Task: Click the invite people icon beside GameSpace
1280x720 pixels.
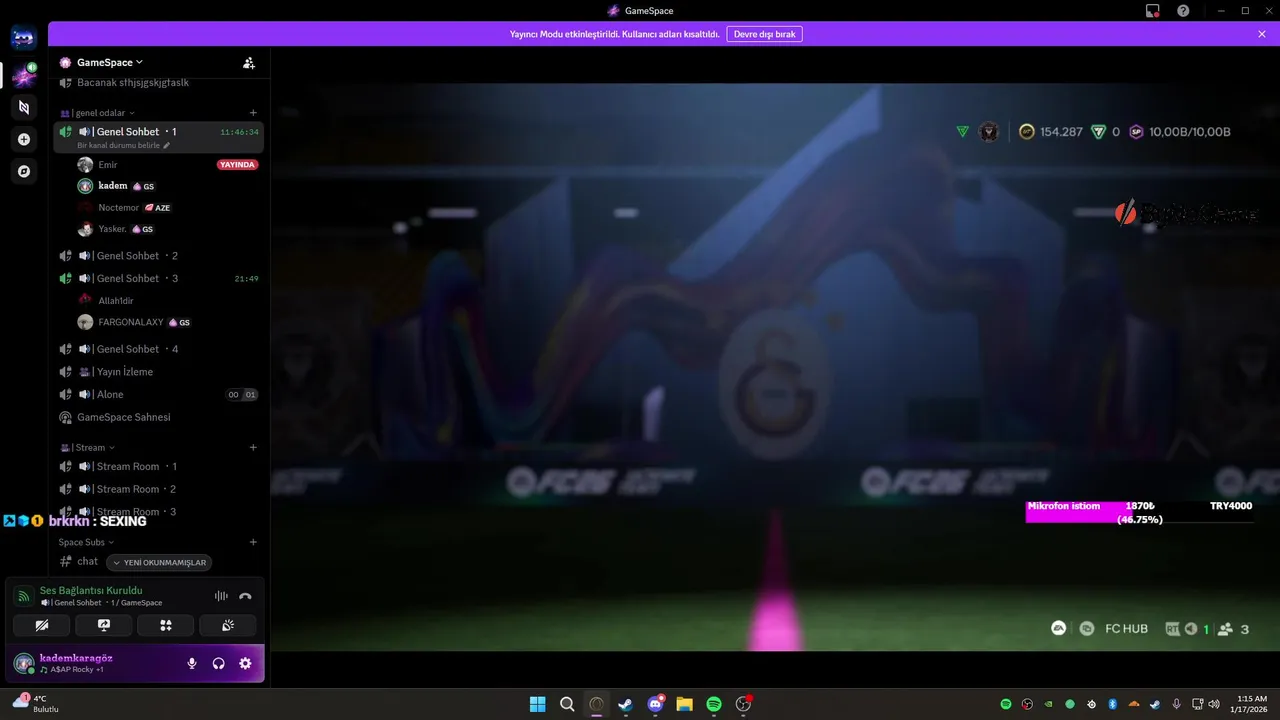Action: pyautogui.click(x=249, y=62)
